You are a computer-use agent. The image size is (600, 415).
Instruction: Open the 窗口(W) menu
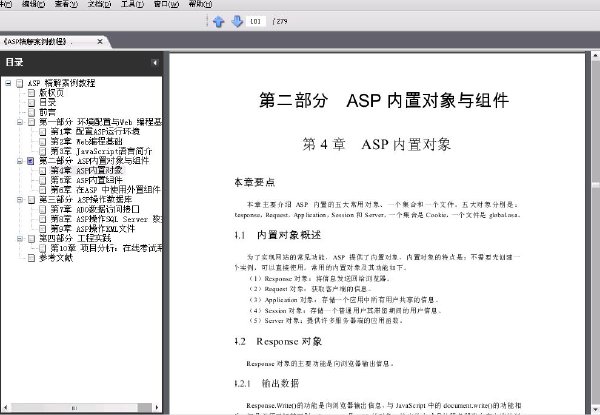166,4
